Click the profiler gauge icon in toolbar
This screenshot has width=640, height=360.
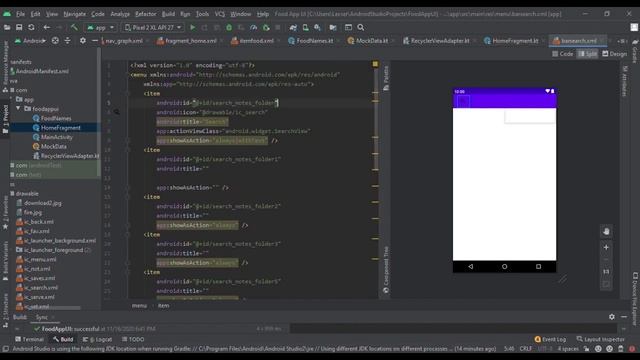coord(253,27)
